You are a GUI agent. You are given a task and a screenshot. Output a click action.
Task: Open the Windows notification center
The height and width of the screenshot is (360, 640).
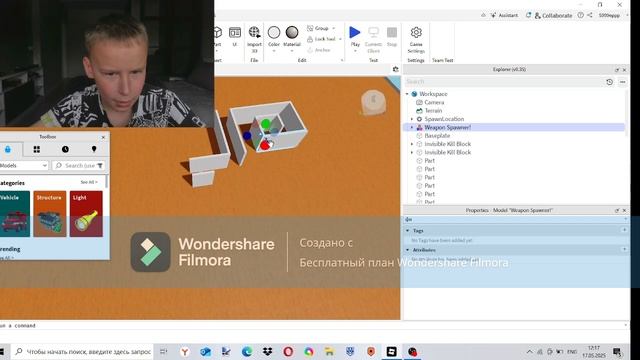coord(617,351)
